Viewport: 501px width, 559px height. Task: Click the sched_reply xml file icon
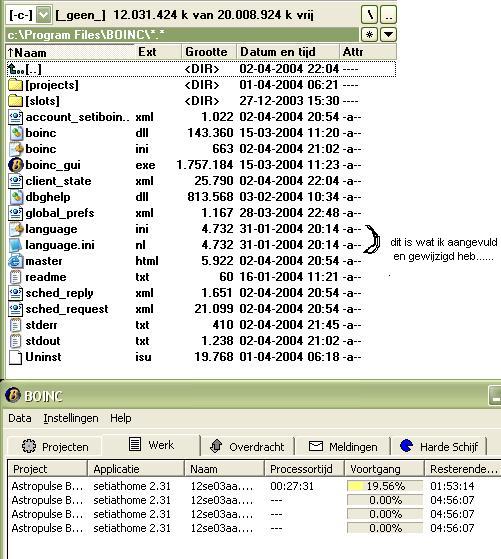pyautogui.click(x=15, y=293)
